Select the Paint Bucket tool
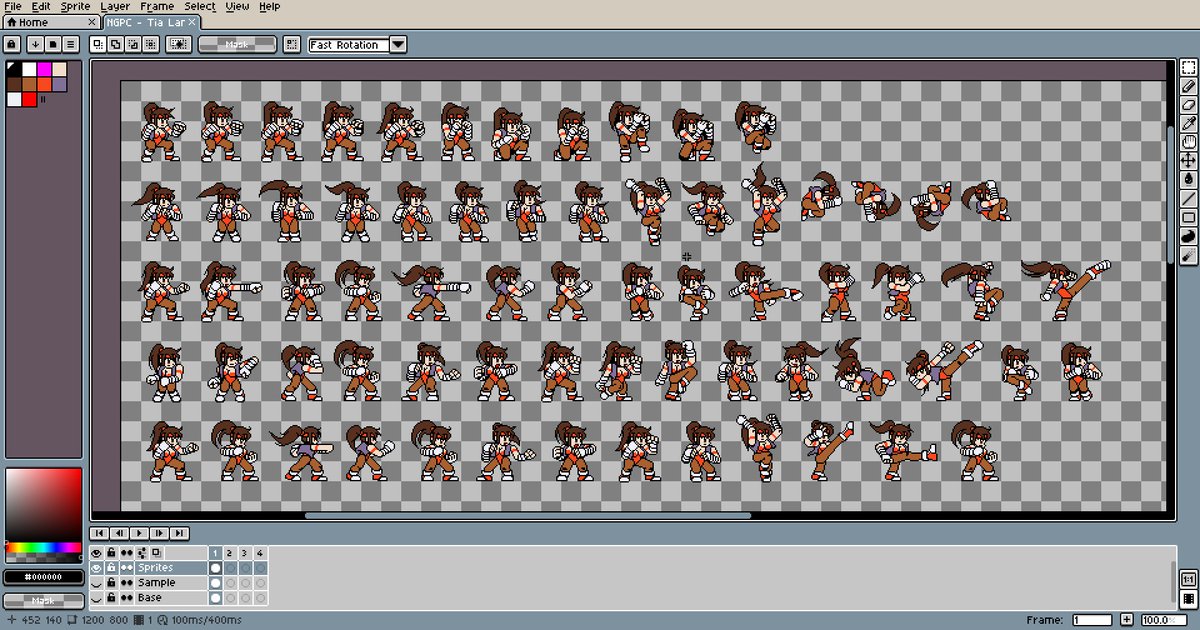 1189,179
